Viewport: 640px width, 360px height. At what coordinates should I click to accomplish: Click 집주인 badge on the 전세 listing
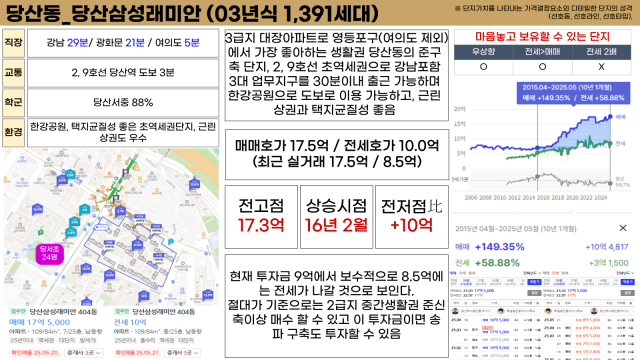(122, 312)
